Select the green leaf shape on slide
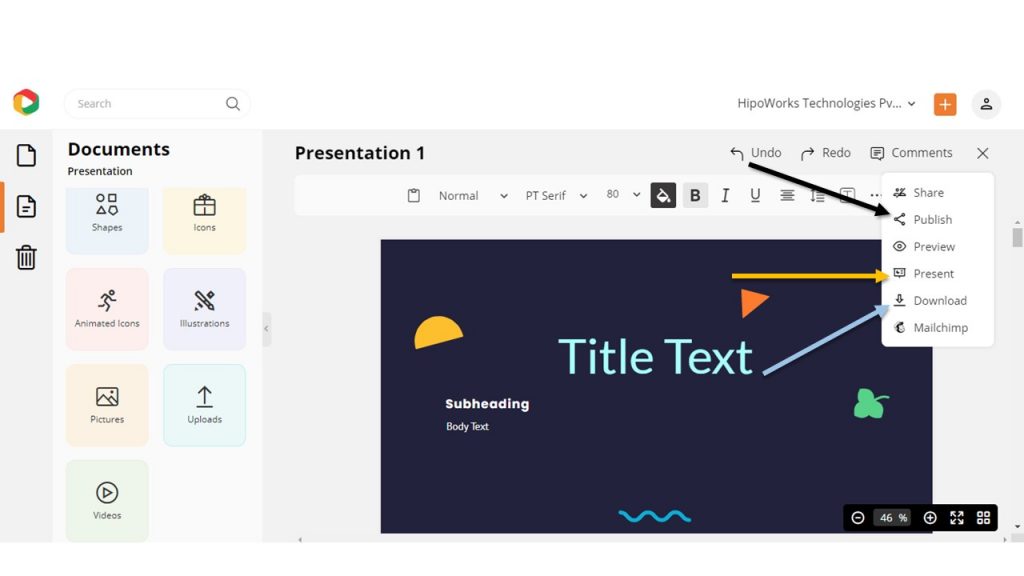The image size is (1024, 576). [x=870, y=404]
